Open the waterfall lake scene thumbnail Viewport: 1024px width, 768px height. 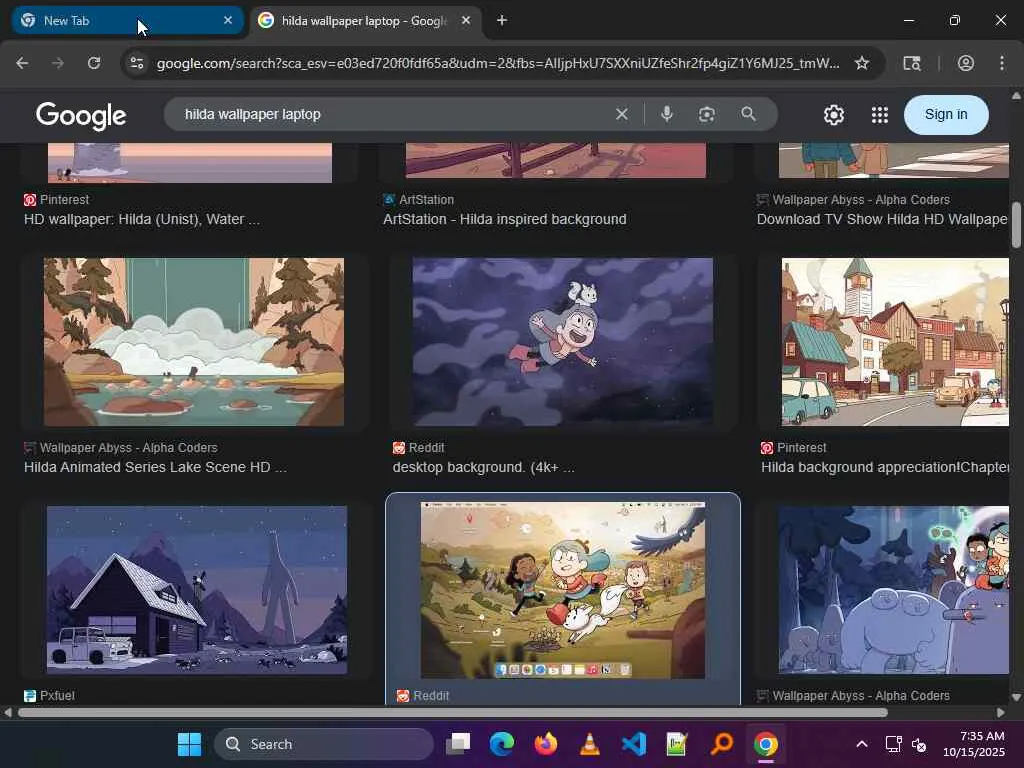(x=194, y=342)
